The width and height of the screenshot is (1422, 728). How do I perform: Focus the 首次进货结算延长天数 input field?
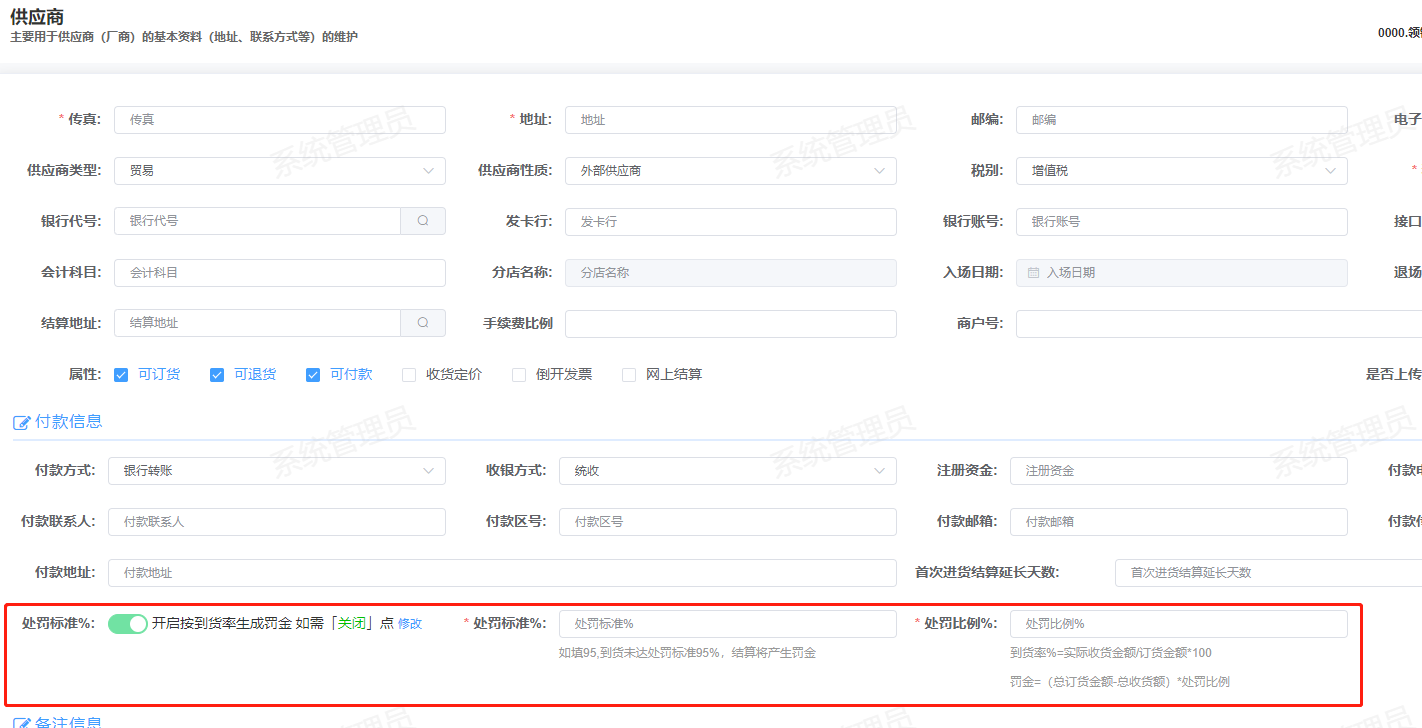coord(1265,573)
